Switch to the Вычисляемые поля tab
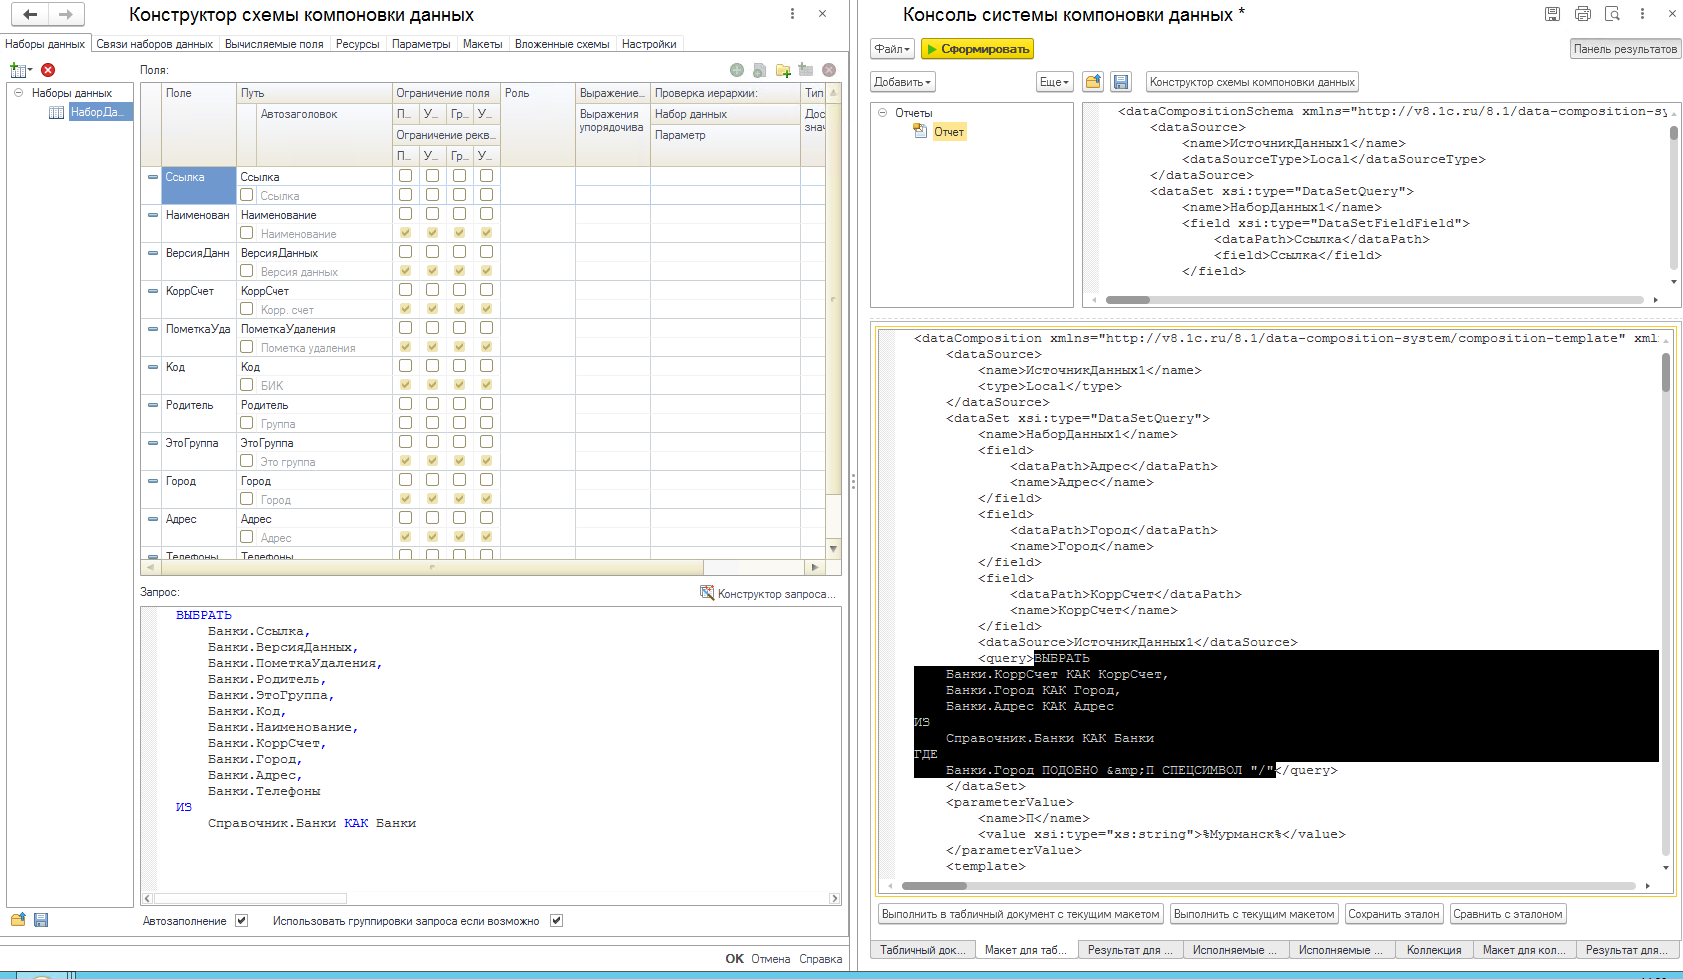1683x979 pixels. click(x=274, y=44)
